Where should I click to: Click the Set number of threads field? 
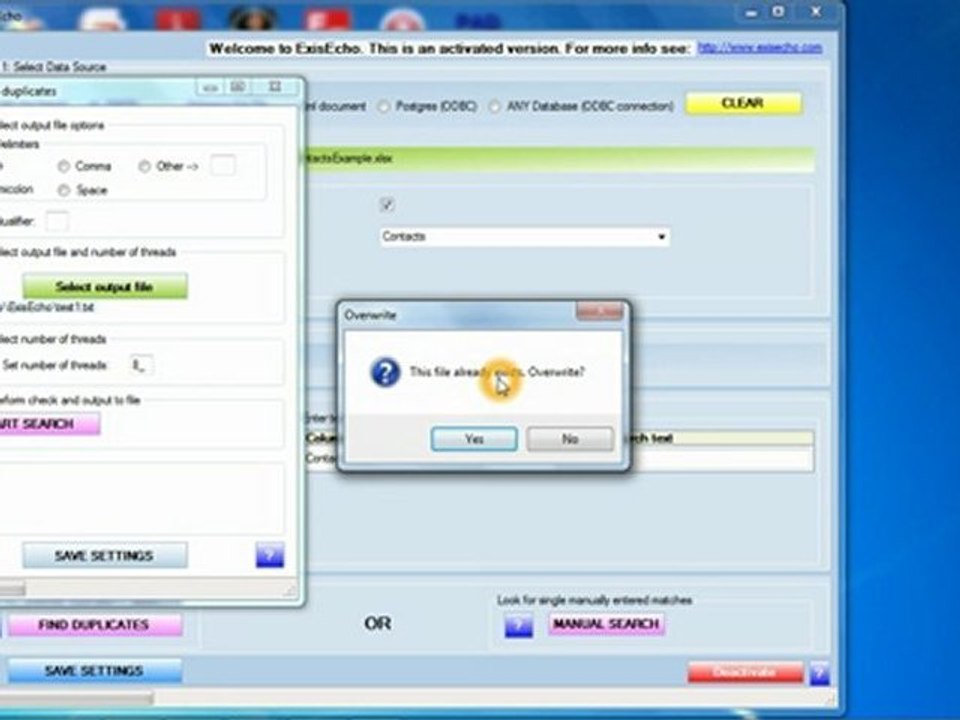[x=141, y=365]
